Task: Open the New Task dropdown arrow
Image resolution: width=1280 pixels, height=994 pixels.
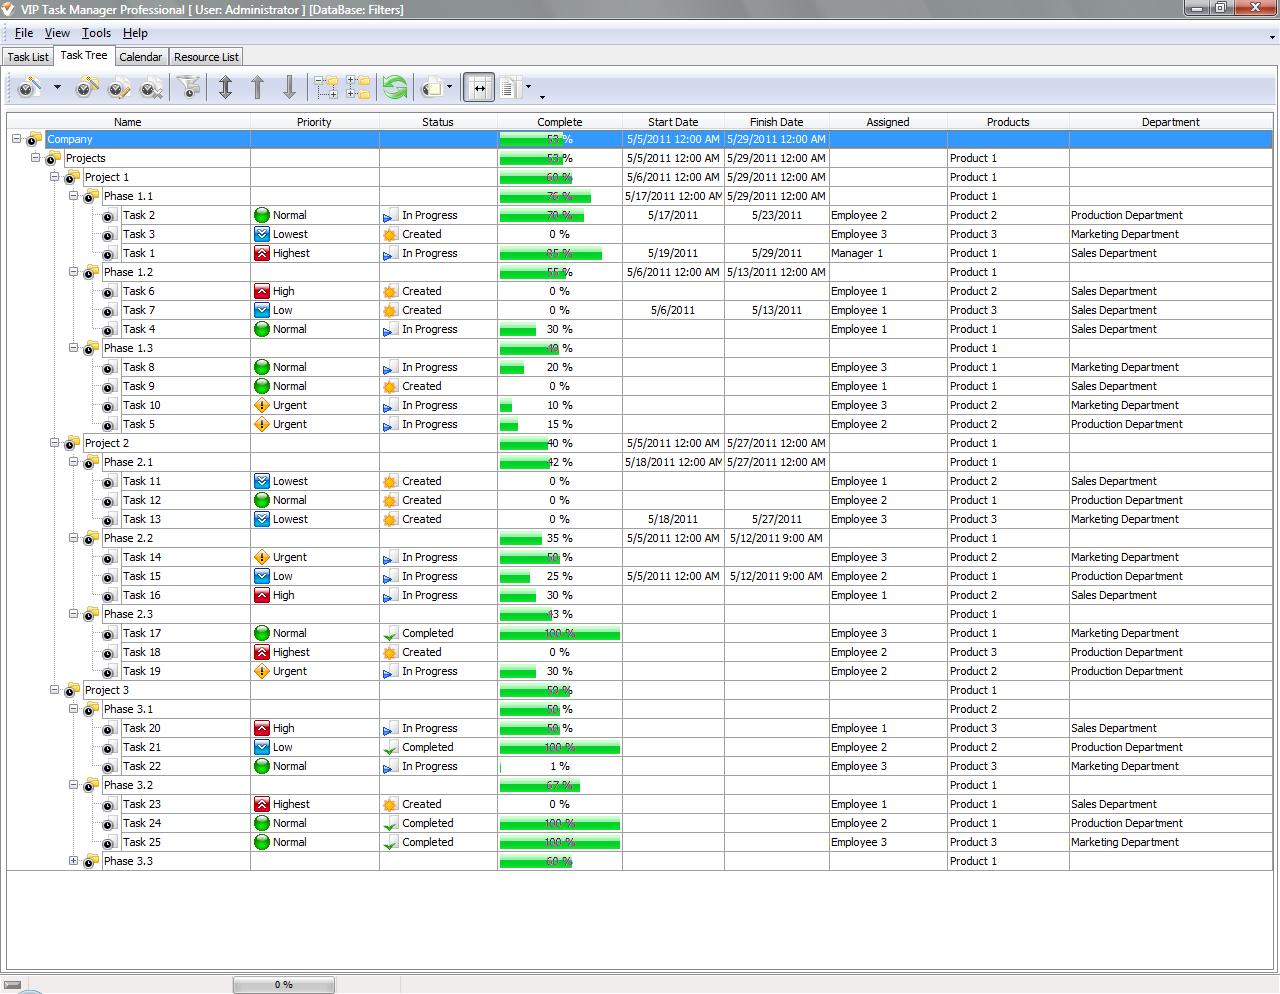Action: (57, 88)
